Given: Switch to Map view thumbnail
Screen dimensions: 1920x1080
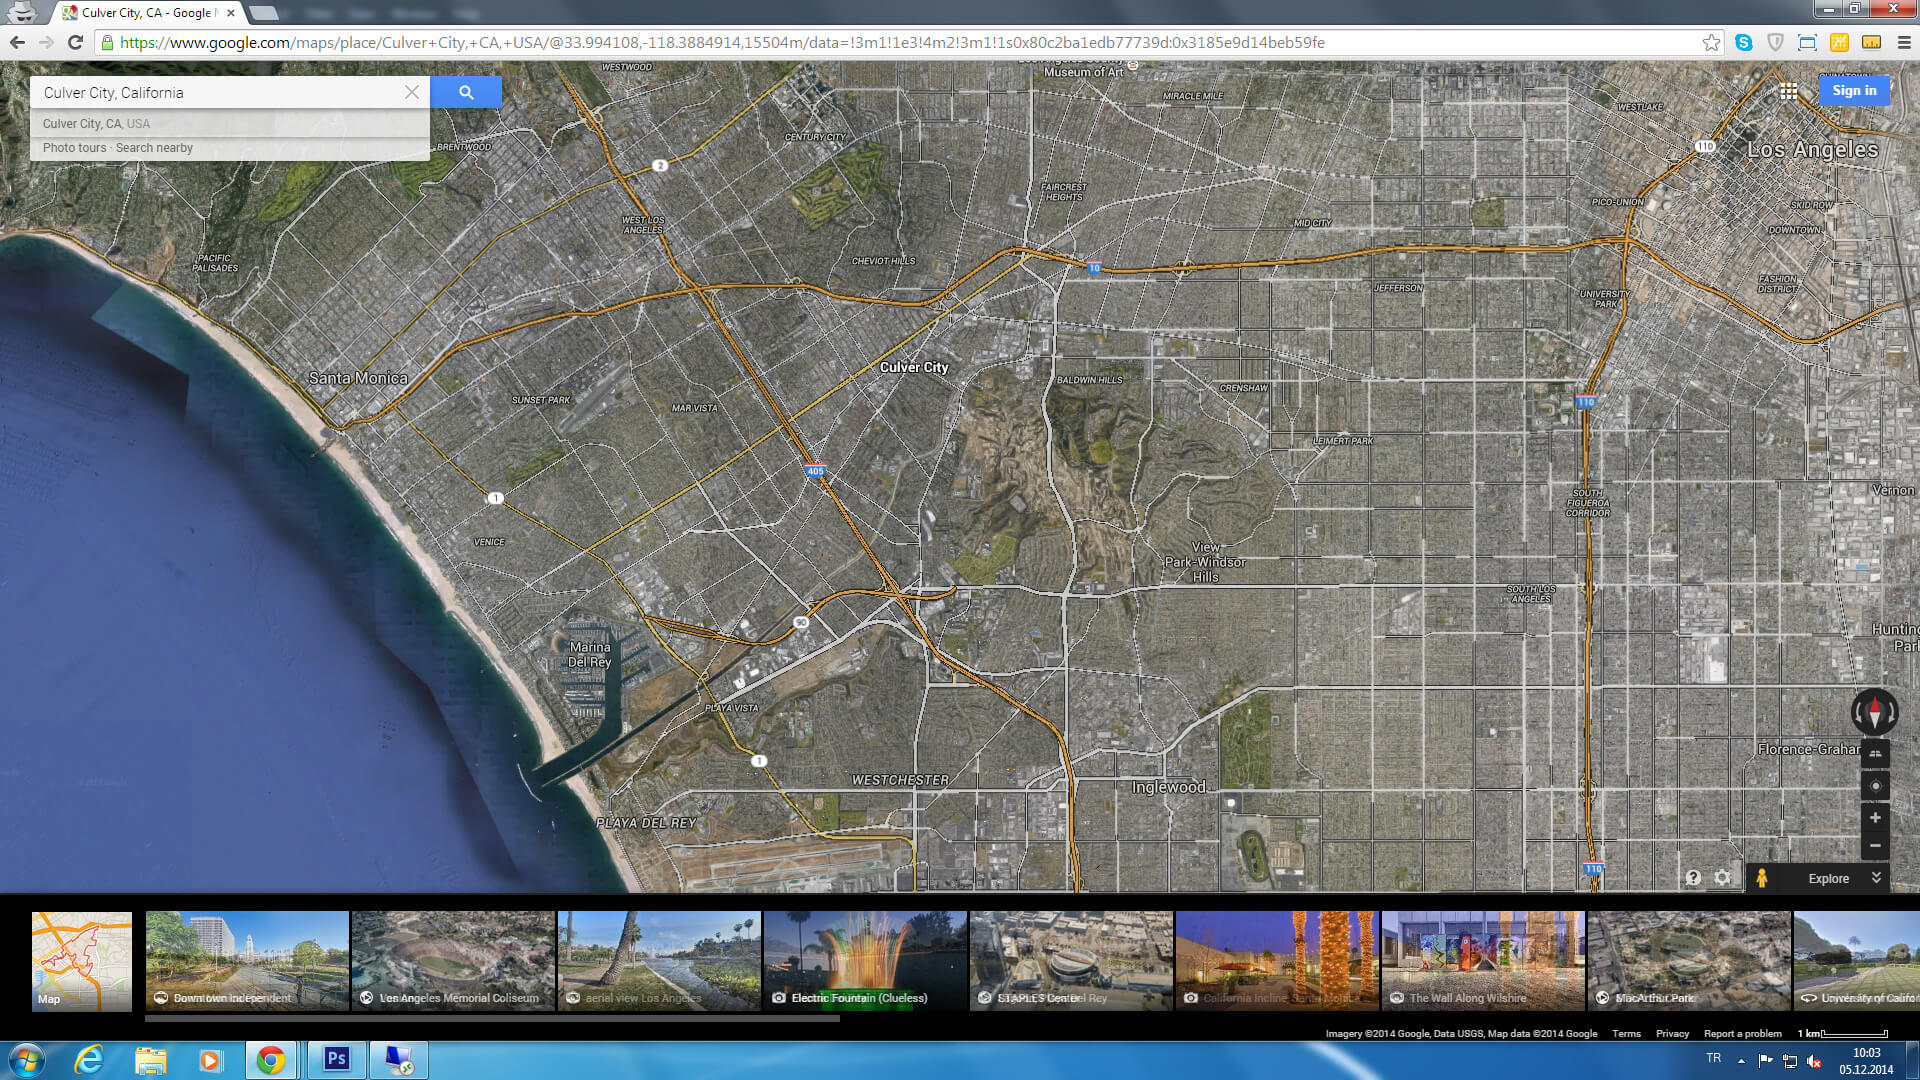Looking at the screenshot, I should (x=82, y=961).
